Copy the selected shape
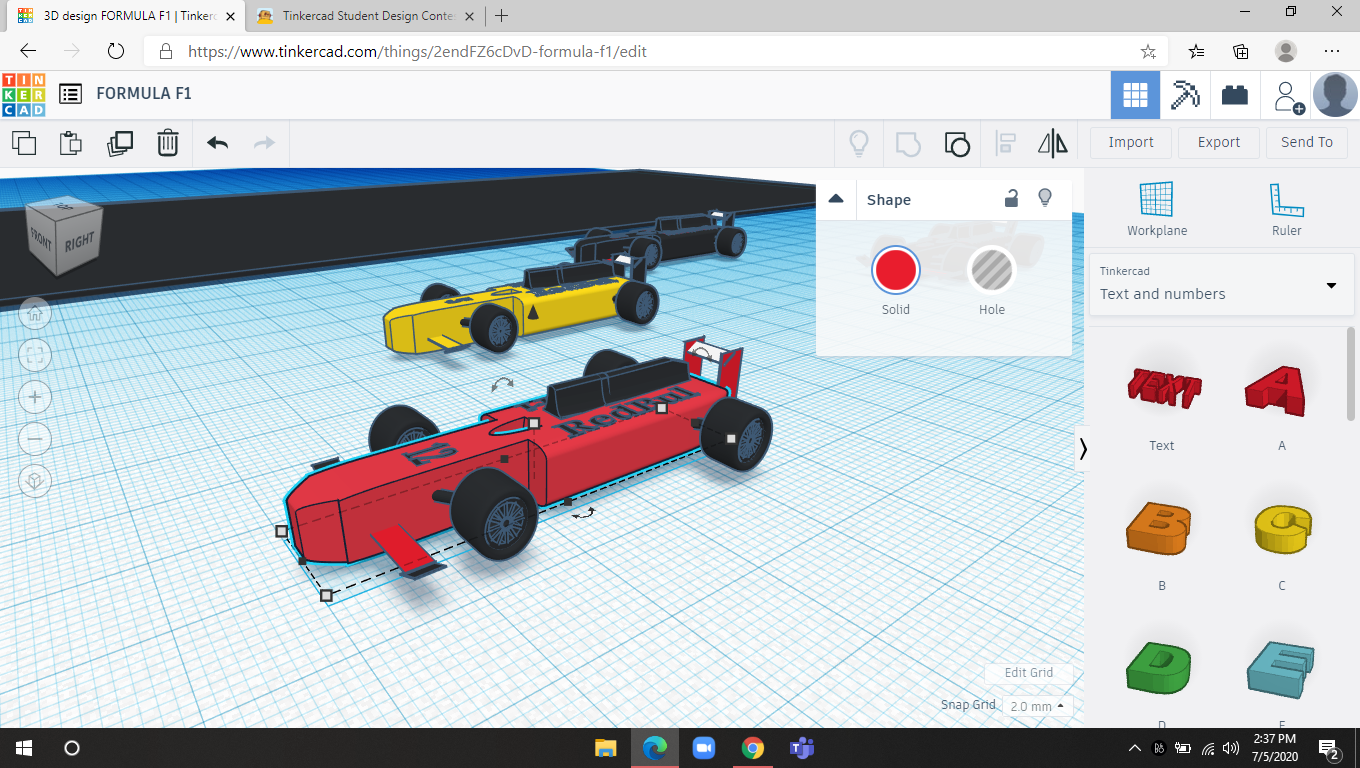The image size is (1360, 768). pyautogui.click(x=23, y=143)
